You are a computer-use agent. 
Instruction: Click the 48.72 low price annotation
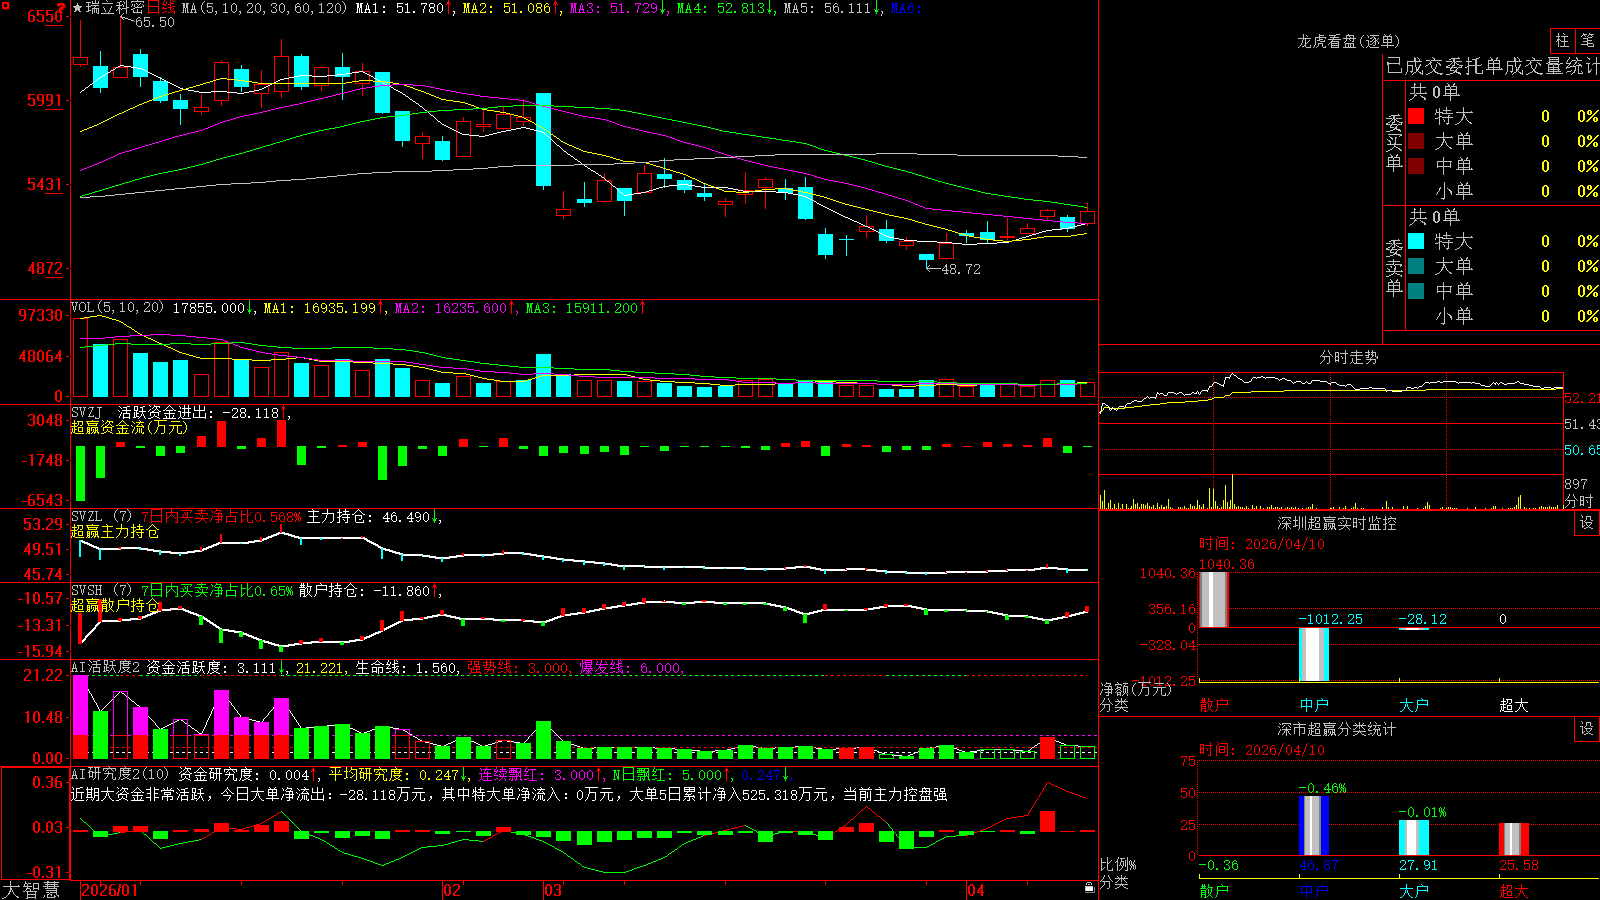961,269
